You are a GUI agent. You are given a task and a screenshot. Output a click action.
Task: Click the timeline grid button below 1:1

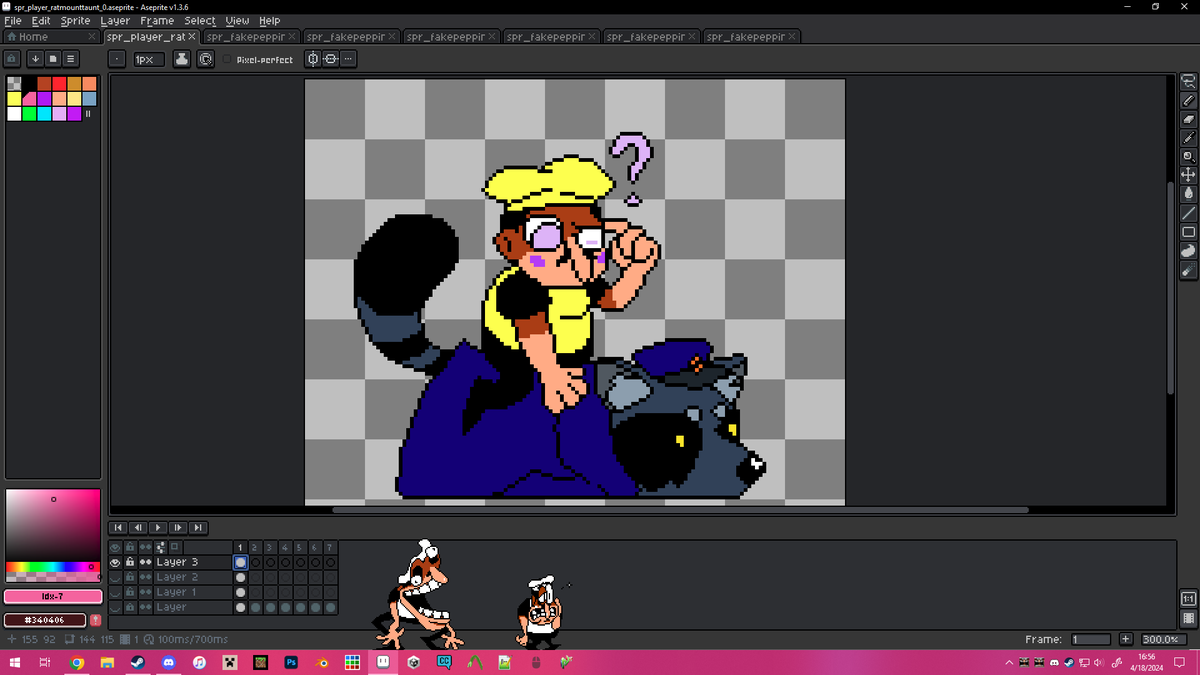(x=1188, y=618)
